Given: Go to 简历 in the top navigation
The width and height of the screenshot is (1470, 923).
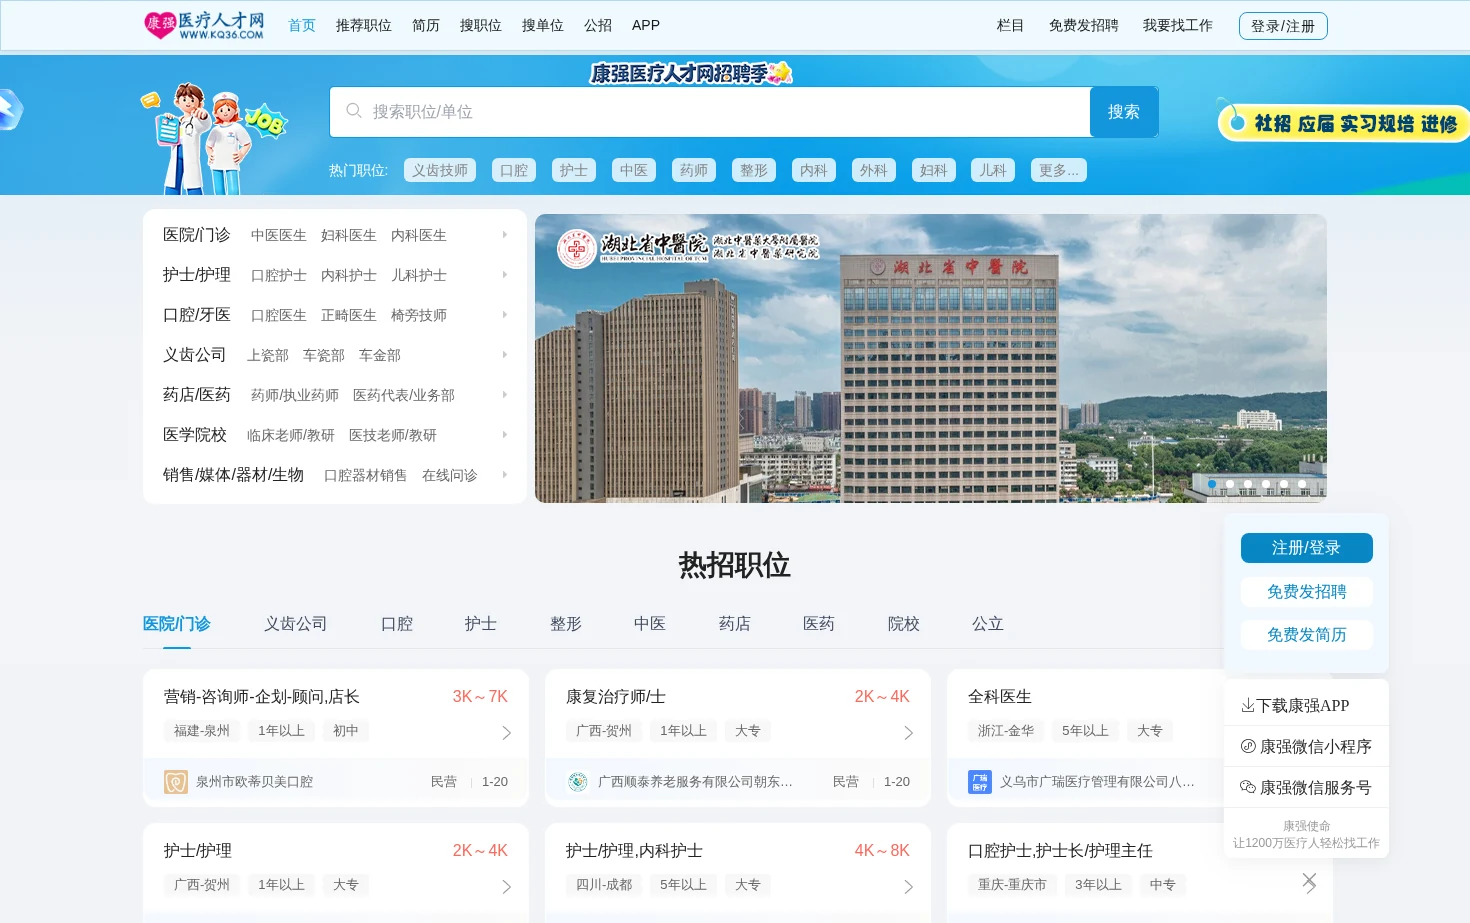Looking at the screenshot, I should point(426,25).
